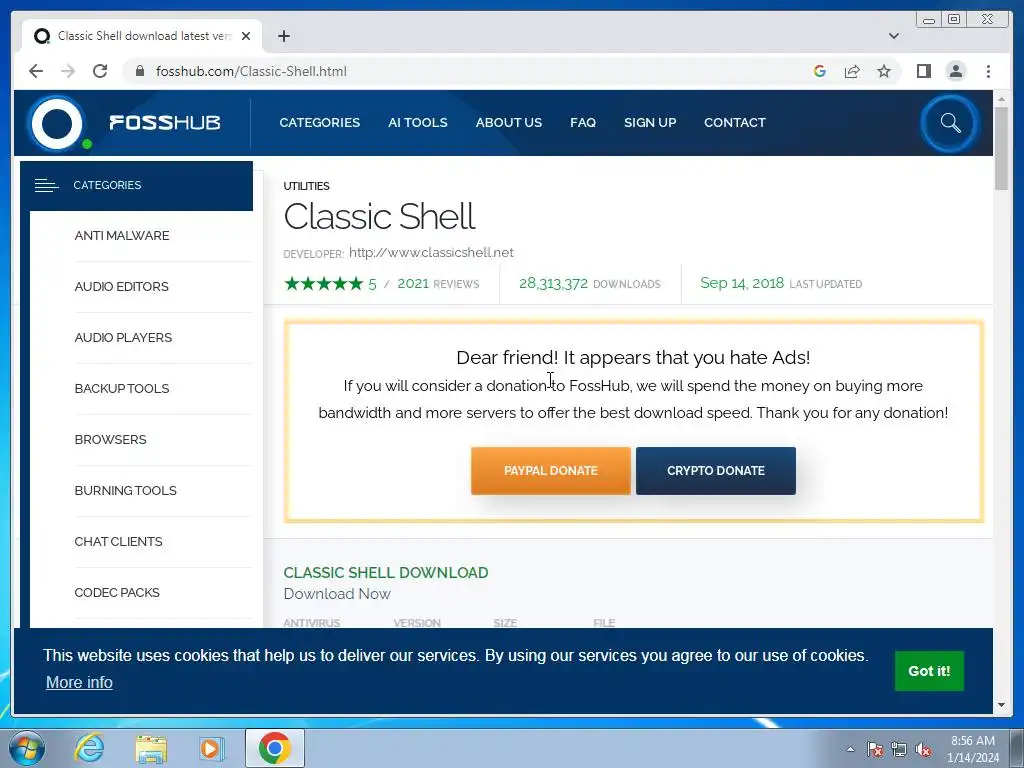1024x768 pixels.
Task: Show hidden tray icons arrow
Action: (x=850, y=749)
